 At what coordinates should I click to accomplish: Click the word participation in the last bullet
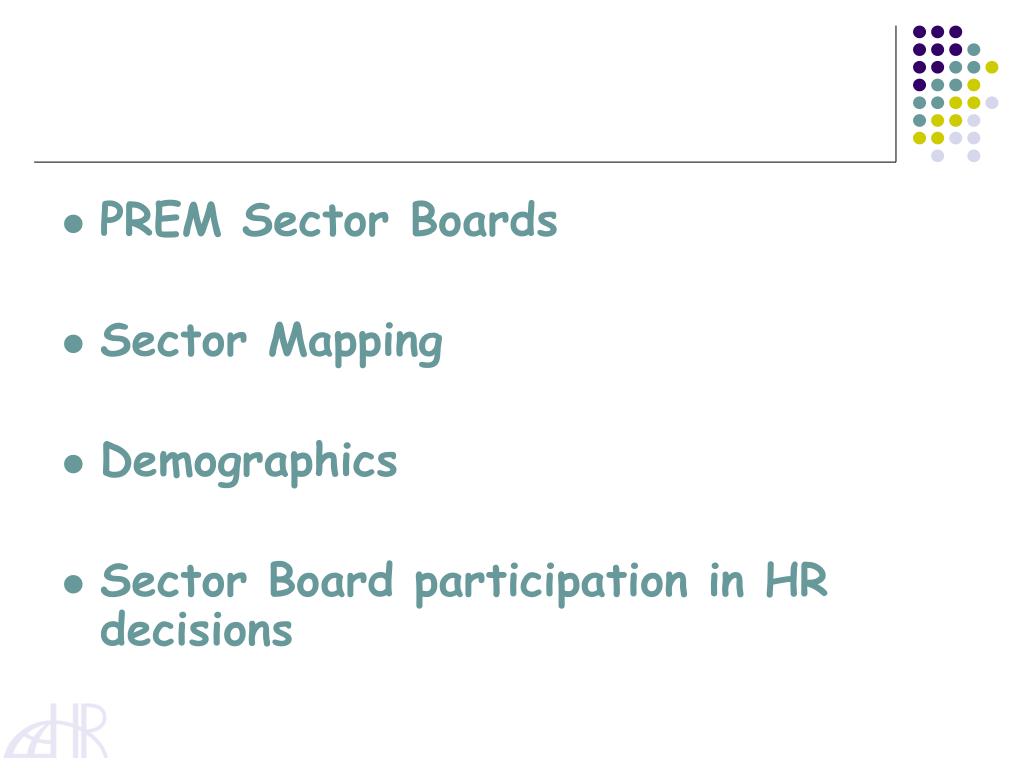[x=552, y=582]
